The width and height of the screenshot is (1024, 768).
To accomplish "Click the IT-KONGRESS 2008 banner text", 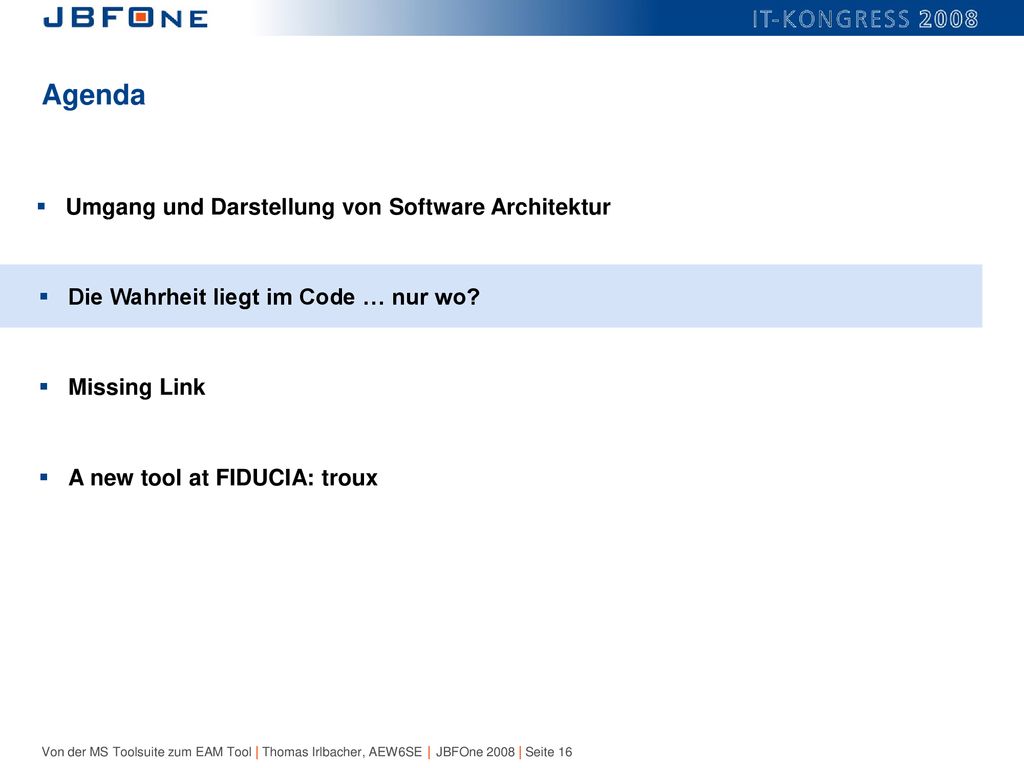I will [x=865, y=19].
